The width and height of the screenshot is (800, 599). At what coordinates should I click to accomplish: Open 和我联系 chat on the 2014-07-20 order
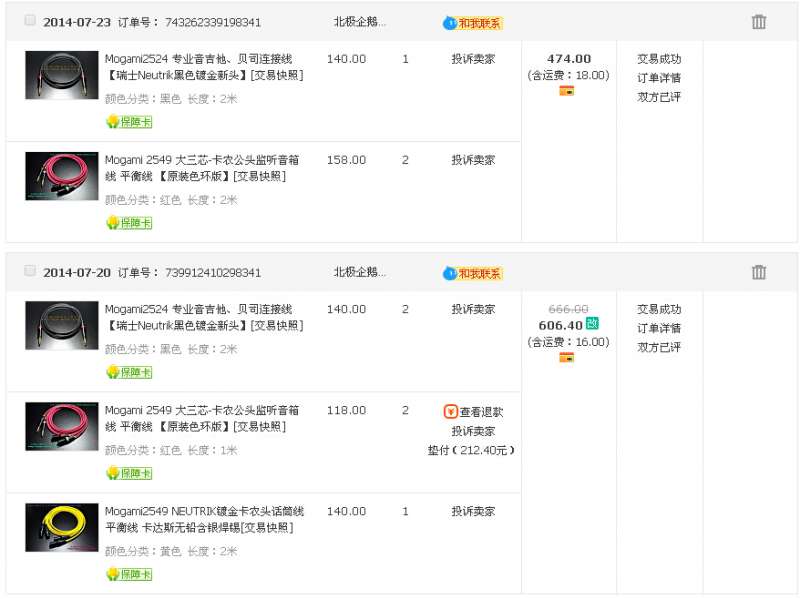pyautogui.click(x=473, y=273)
